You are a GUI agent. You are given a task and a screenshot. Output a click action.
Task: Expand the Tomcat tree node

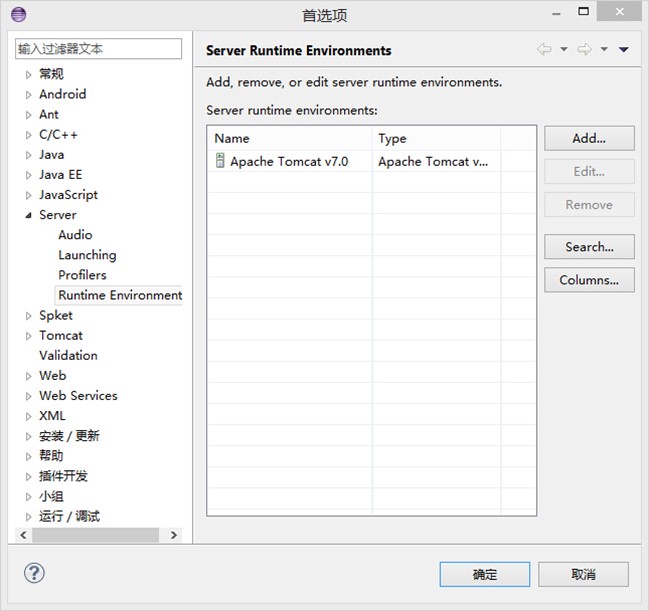coord(28,336)
